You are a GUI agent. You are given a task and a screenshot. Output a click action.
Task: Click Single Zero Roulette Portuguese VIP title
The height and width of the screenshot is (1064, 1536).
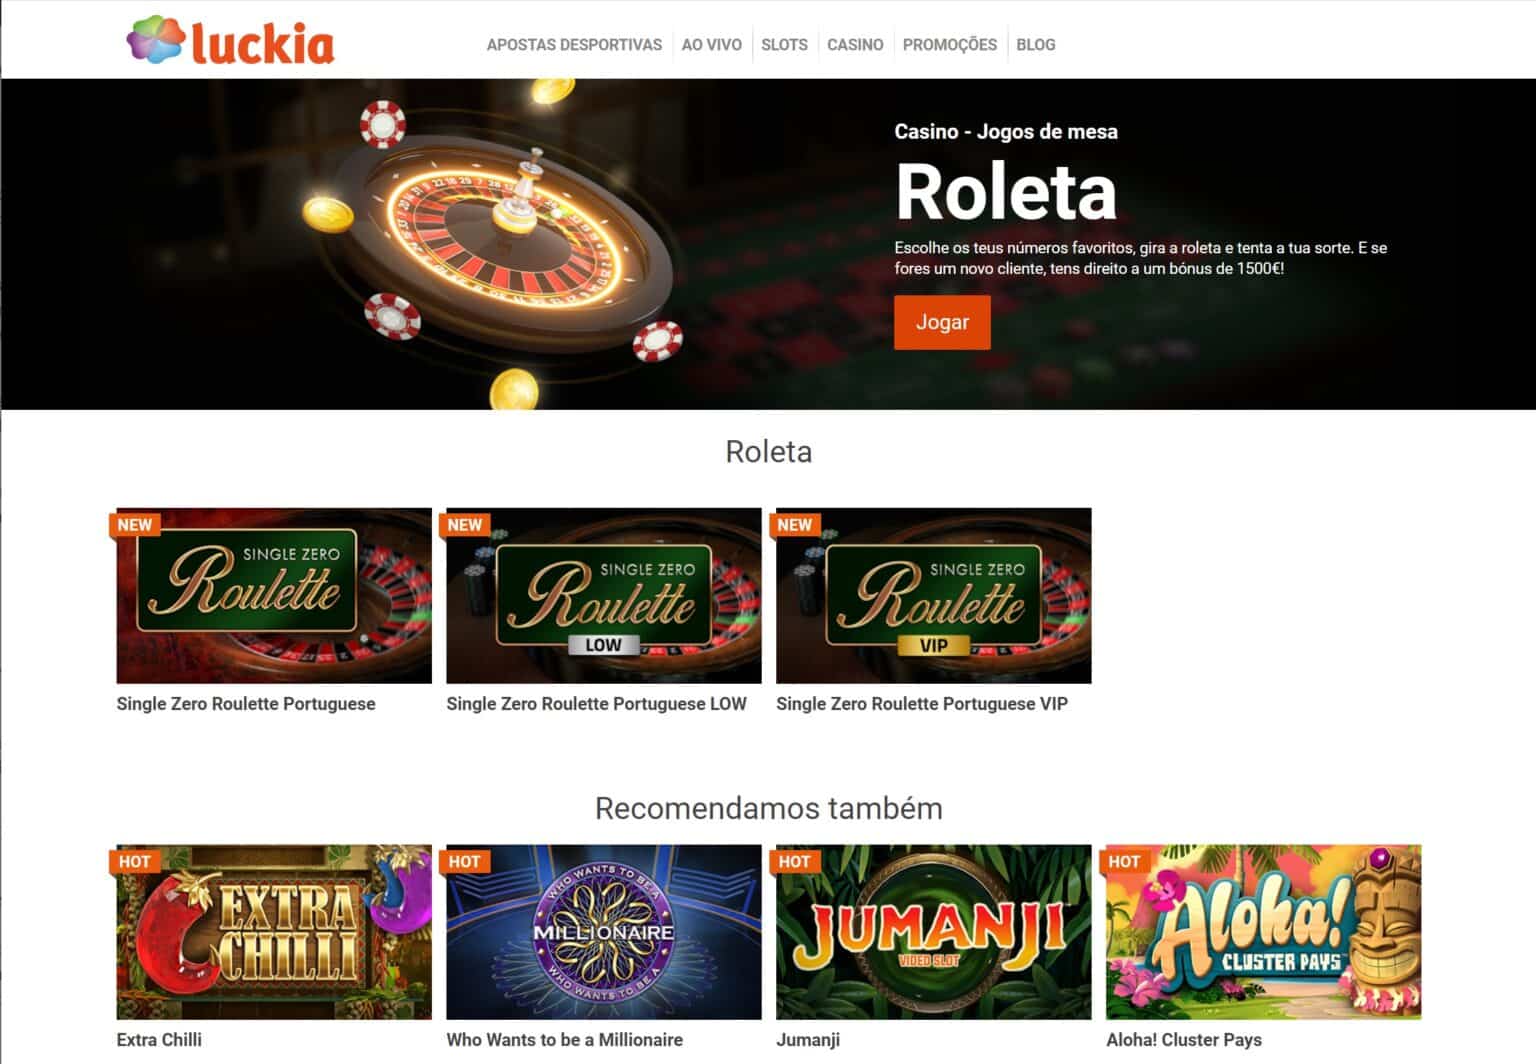coord(922,704)
